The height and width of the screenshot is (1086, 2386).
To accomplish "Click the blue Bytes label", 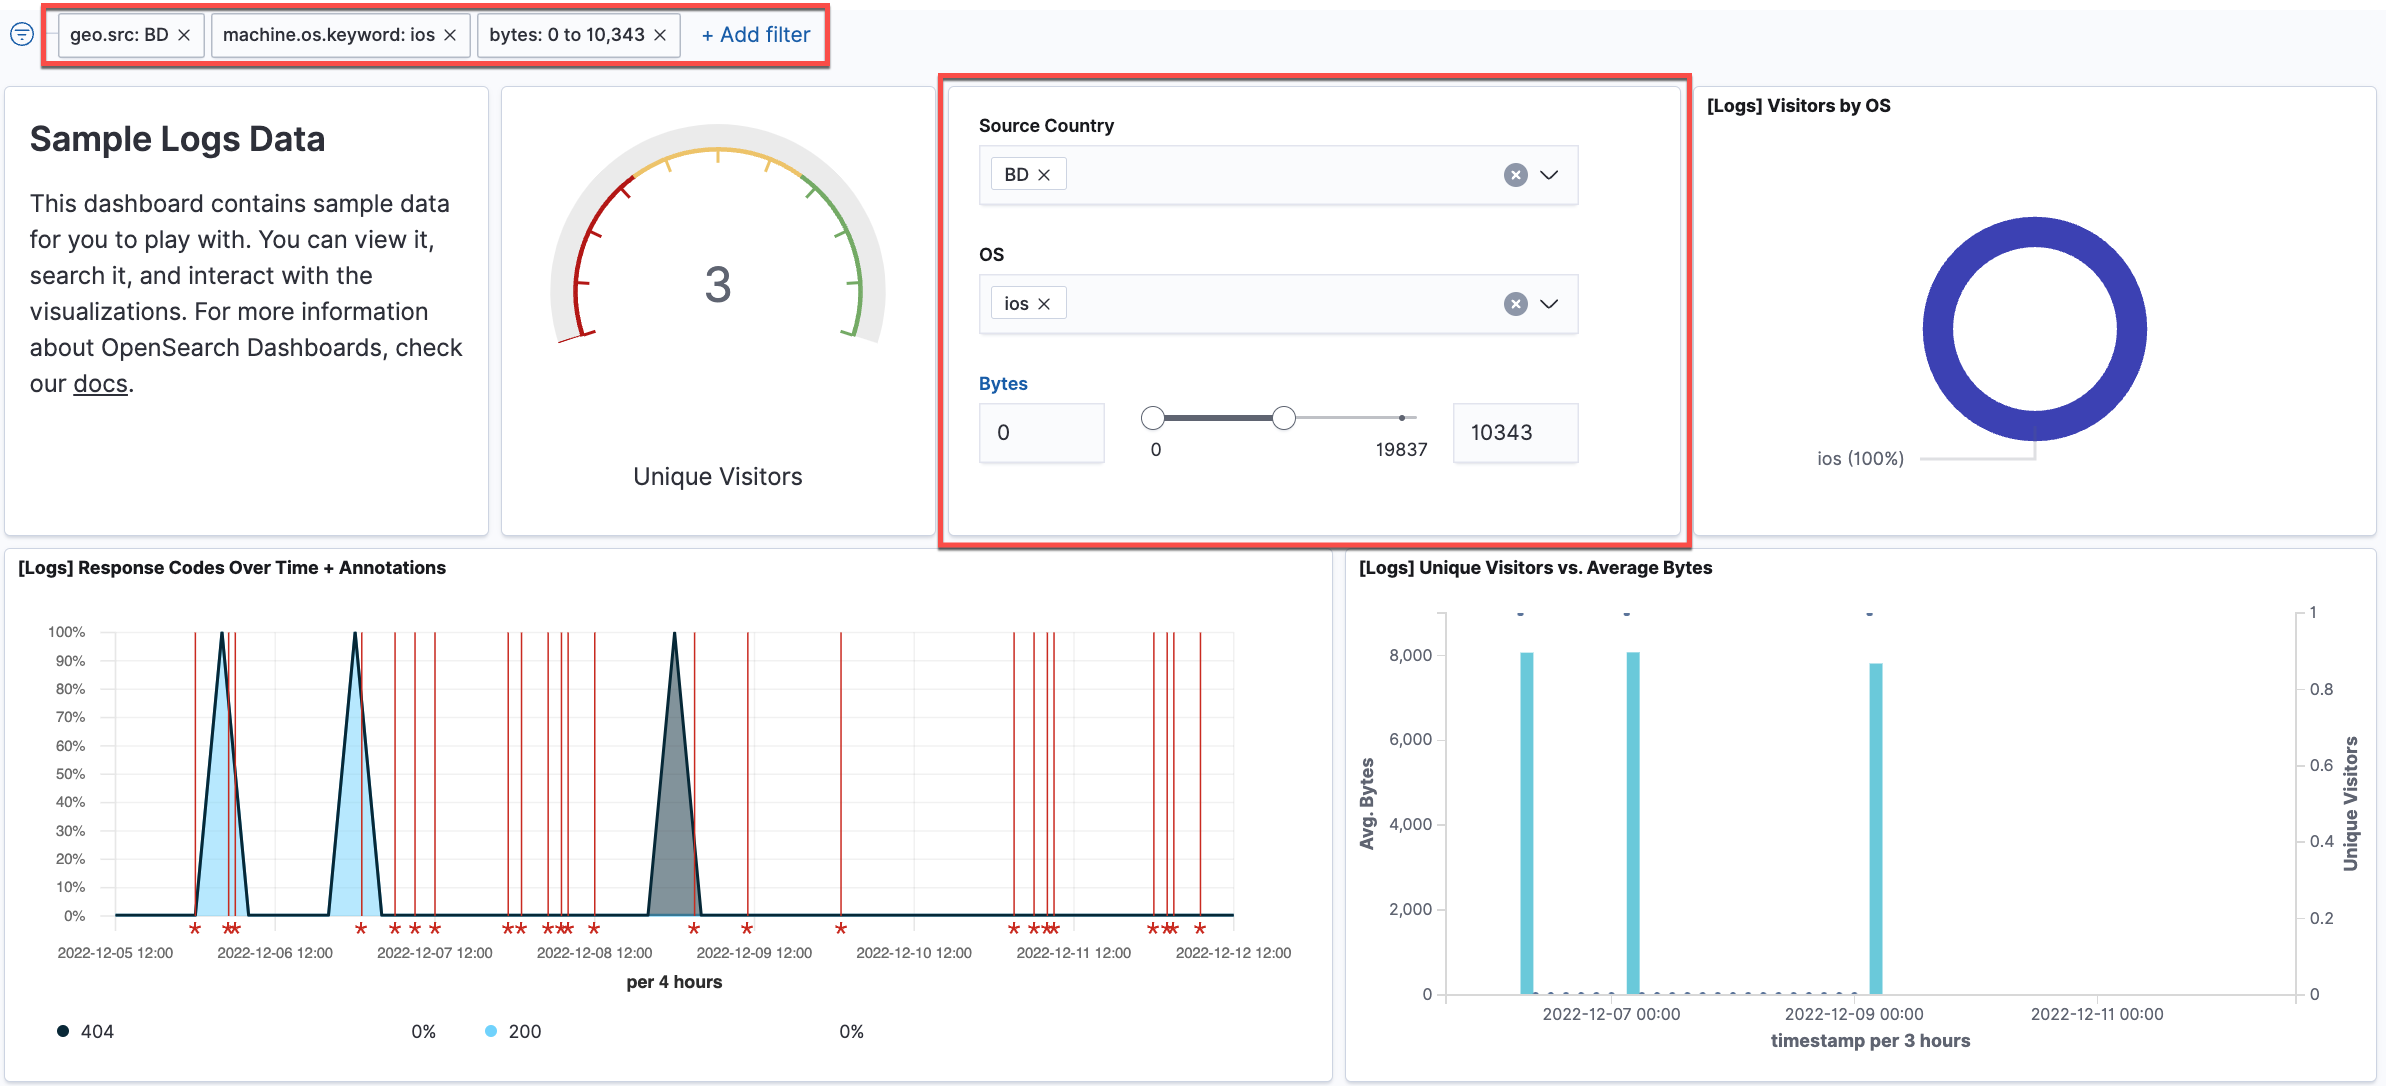I will pos(1003,383).
